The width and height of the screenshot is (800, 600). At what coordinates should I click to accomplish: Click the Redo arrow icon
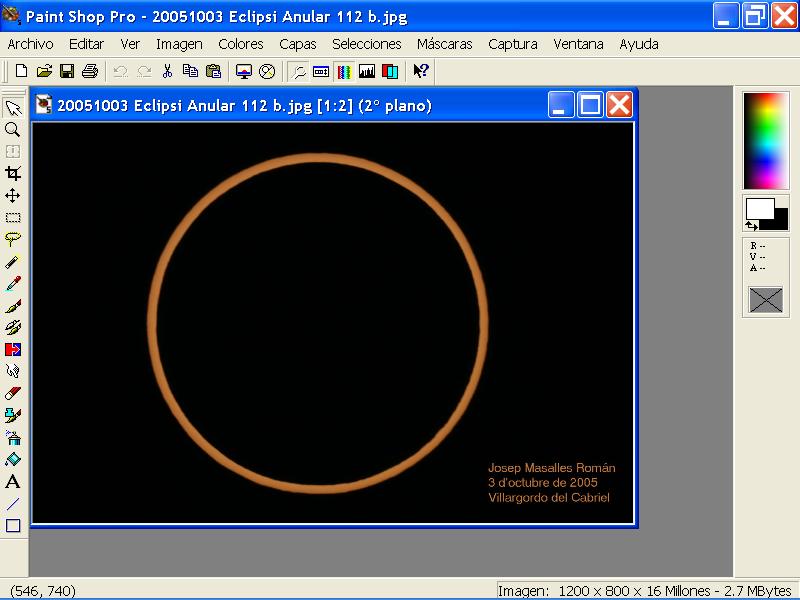click(x=144, y=71)
